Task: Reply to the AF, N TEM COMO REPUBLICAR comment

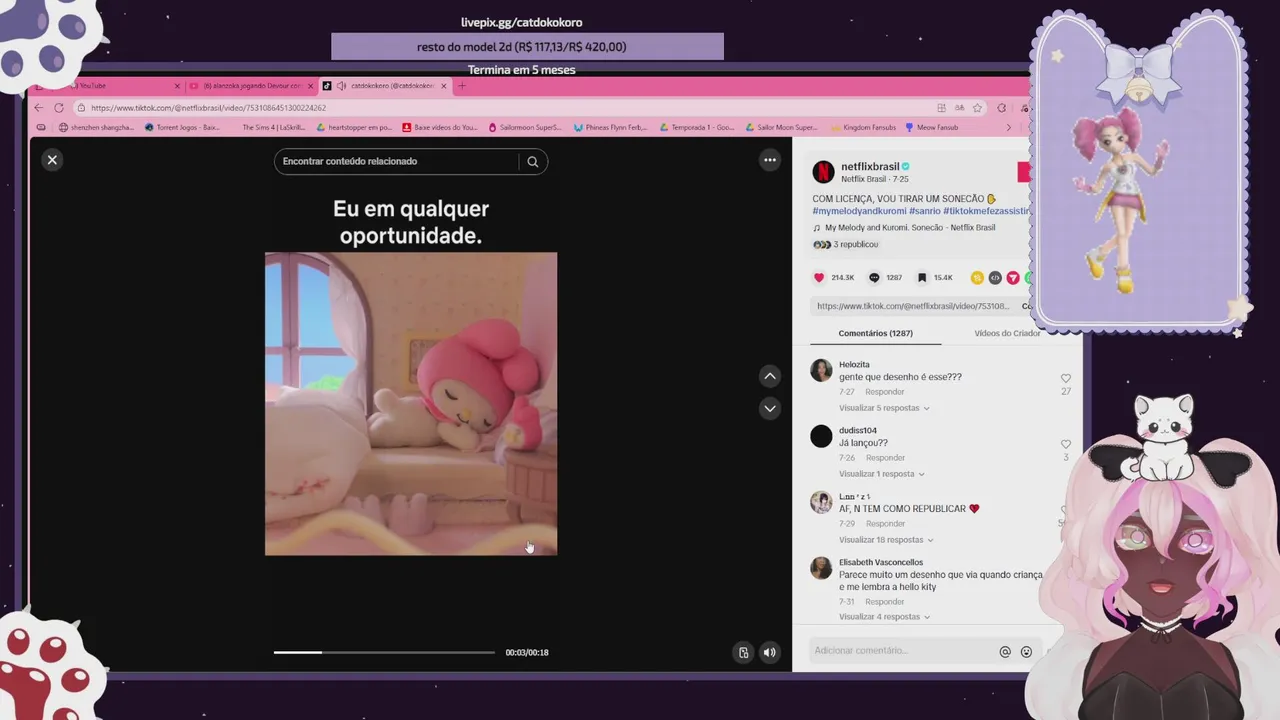Action: [x=885, y=524]
